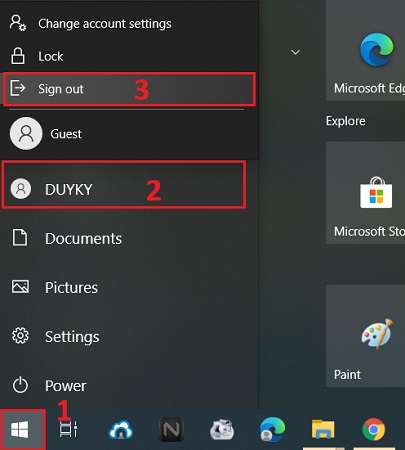Image resolution: width=405 pixels, height=450 pixels.
Task: Choose Lock in the account menu
Action: [129, 56]
